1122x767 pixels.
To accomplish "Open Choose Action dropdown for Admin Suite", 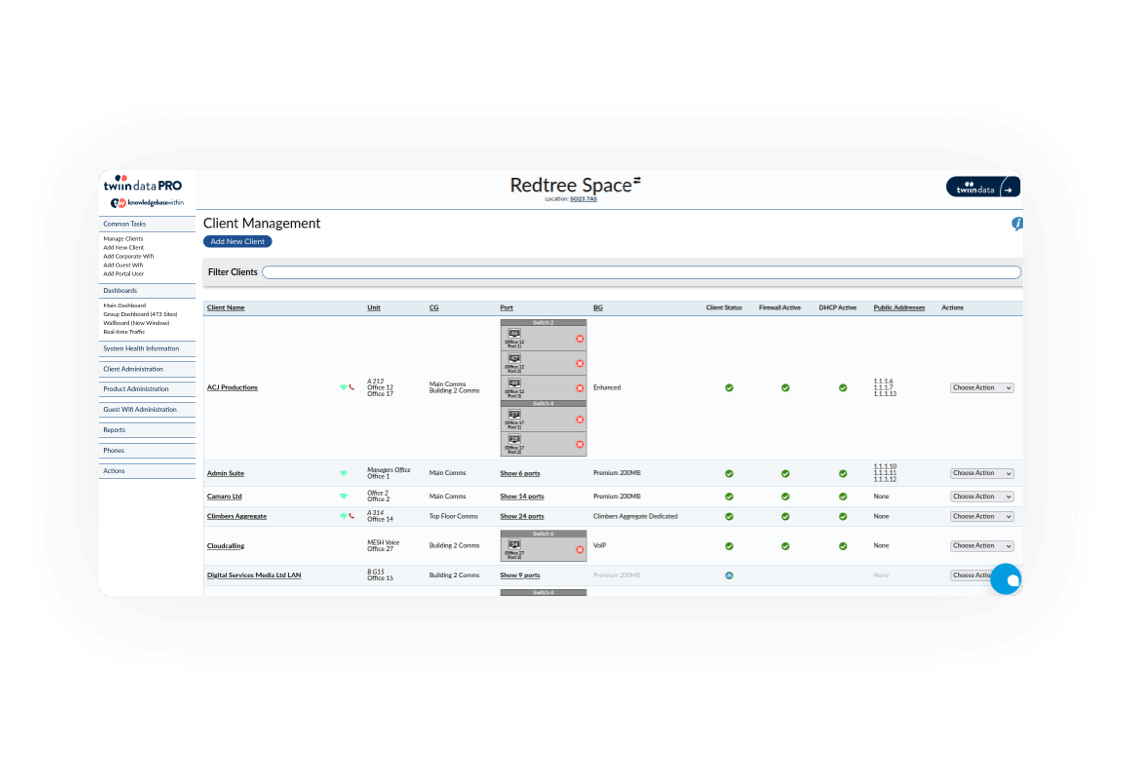I will [x=982, y=473].
